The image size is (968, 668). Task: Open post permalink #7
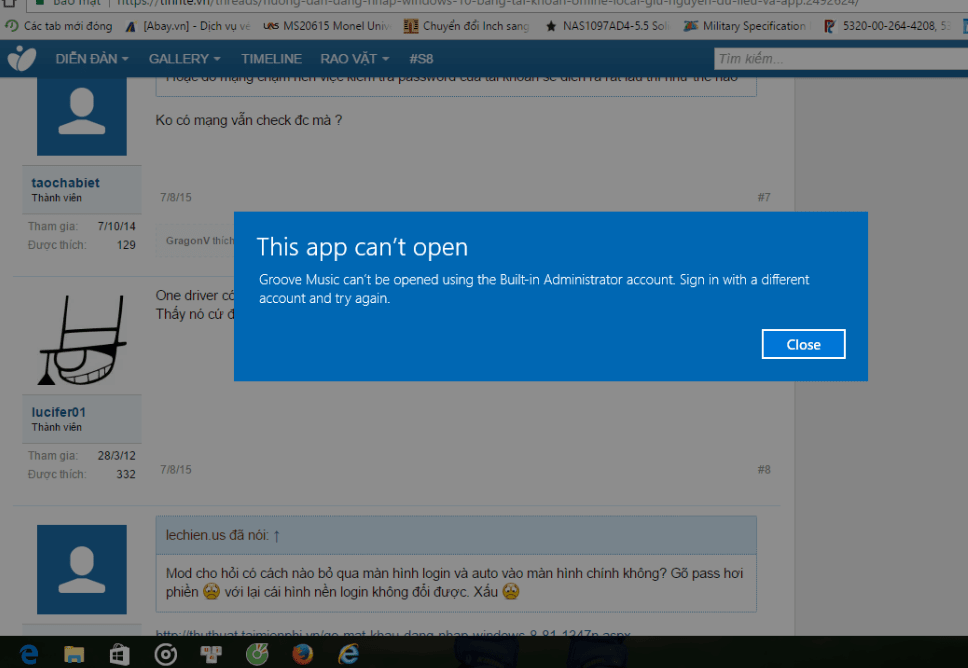click(x=764, y=197)
